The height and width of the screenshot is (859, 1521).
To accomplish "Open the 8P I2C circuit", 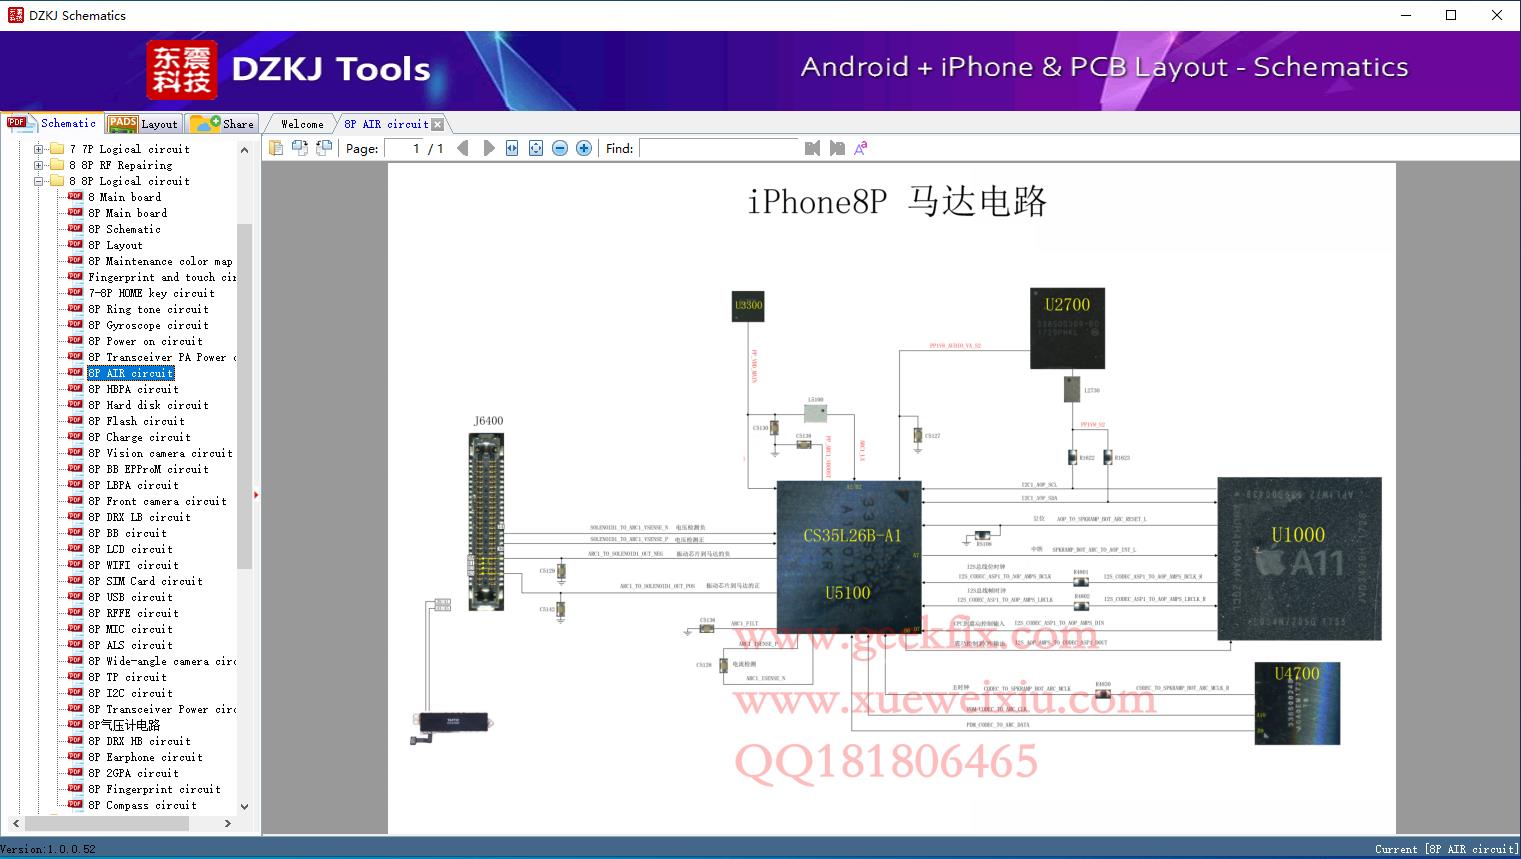I will [130, 693].
